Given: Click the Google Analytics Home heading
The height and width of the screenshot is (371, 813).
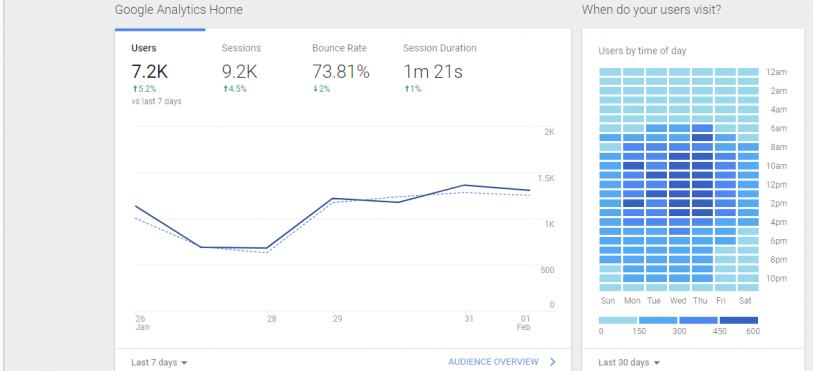Looking at the screenshot, I should click(x=178, y=10).
